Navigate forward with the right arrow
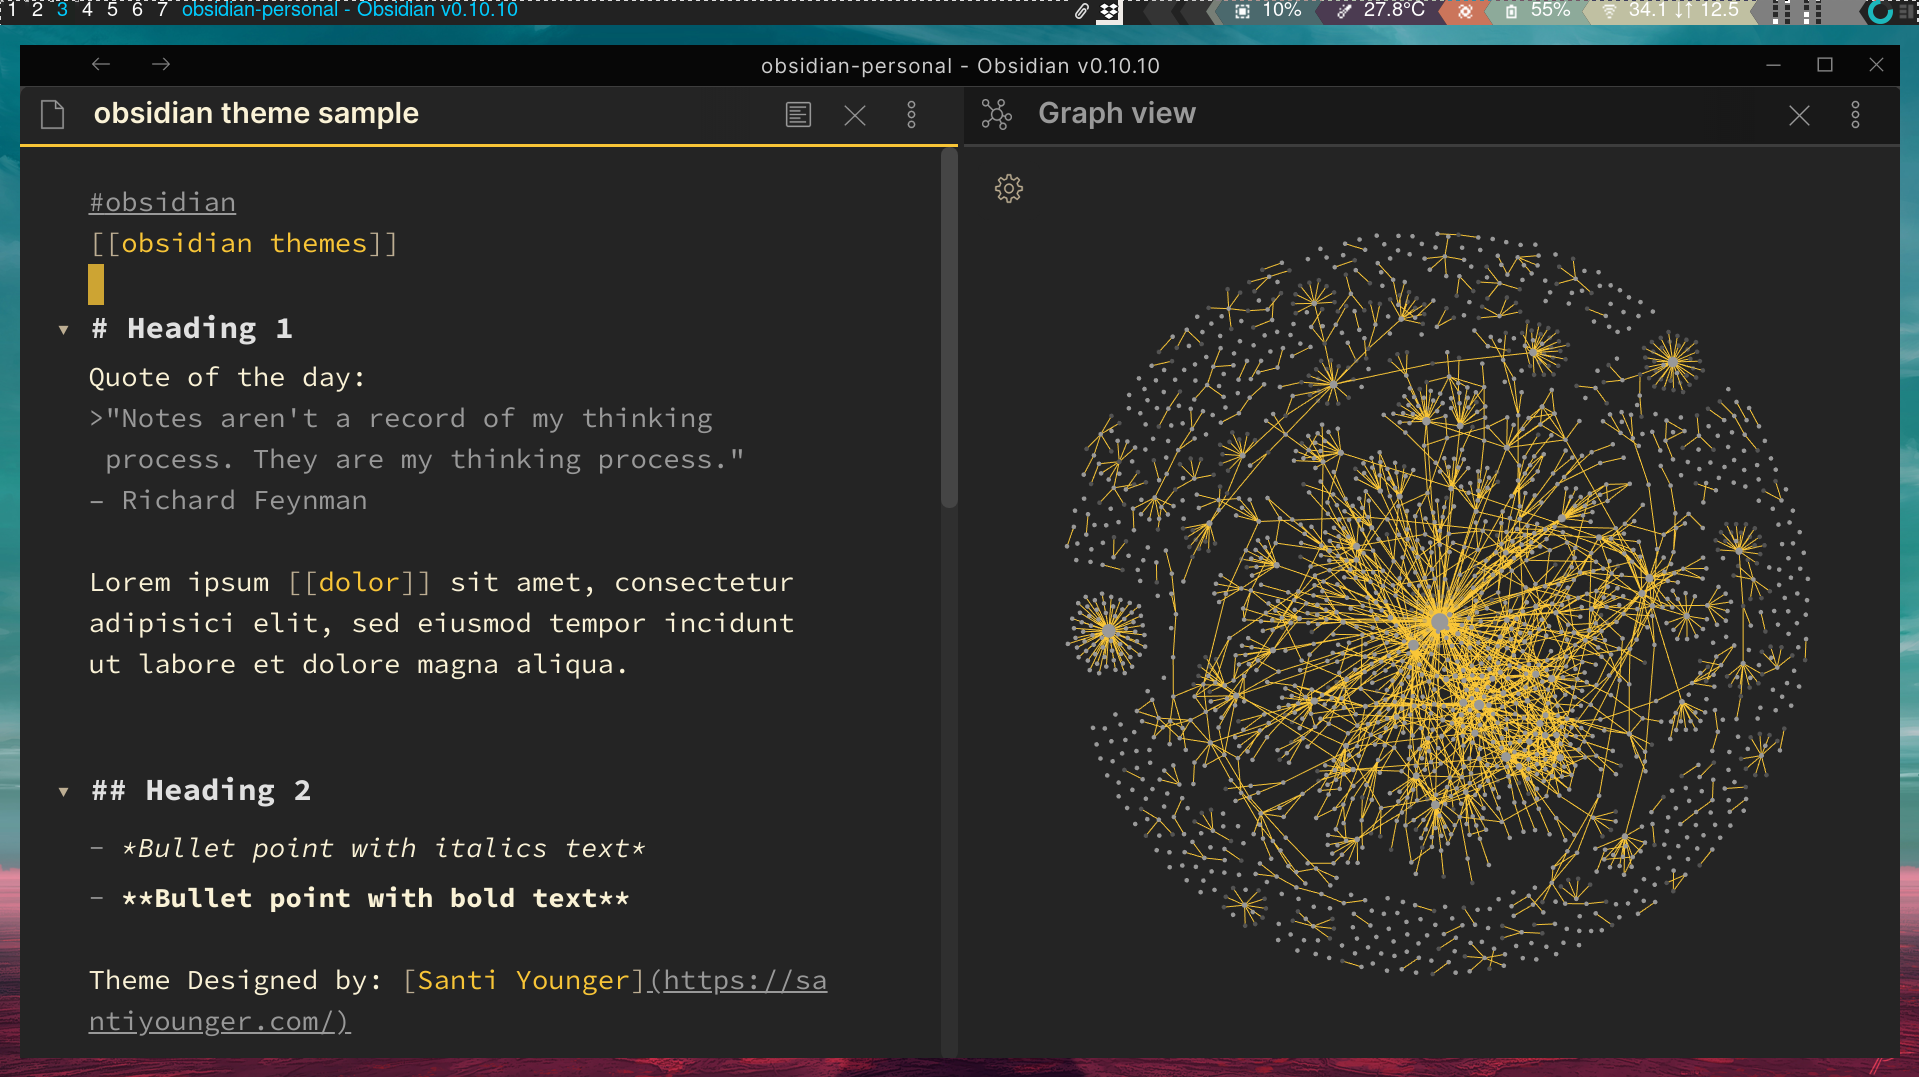1919x1077 pixels. coord(161,65)
